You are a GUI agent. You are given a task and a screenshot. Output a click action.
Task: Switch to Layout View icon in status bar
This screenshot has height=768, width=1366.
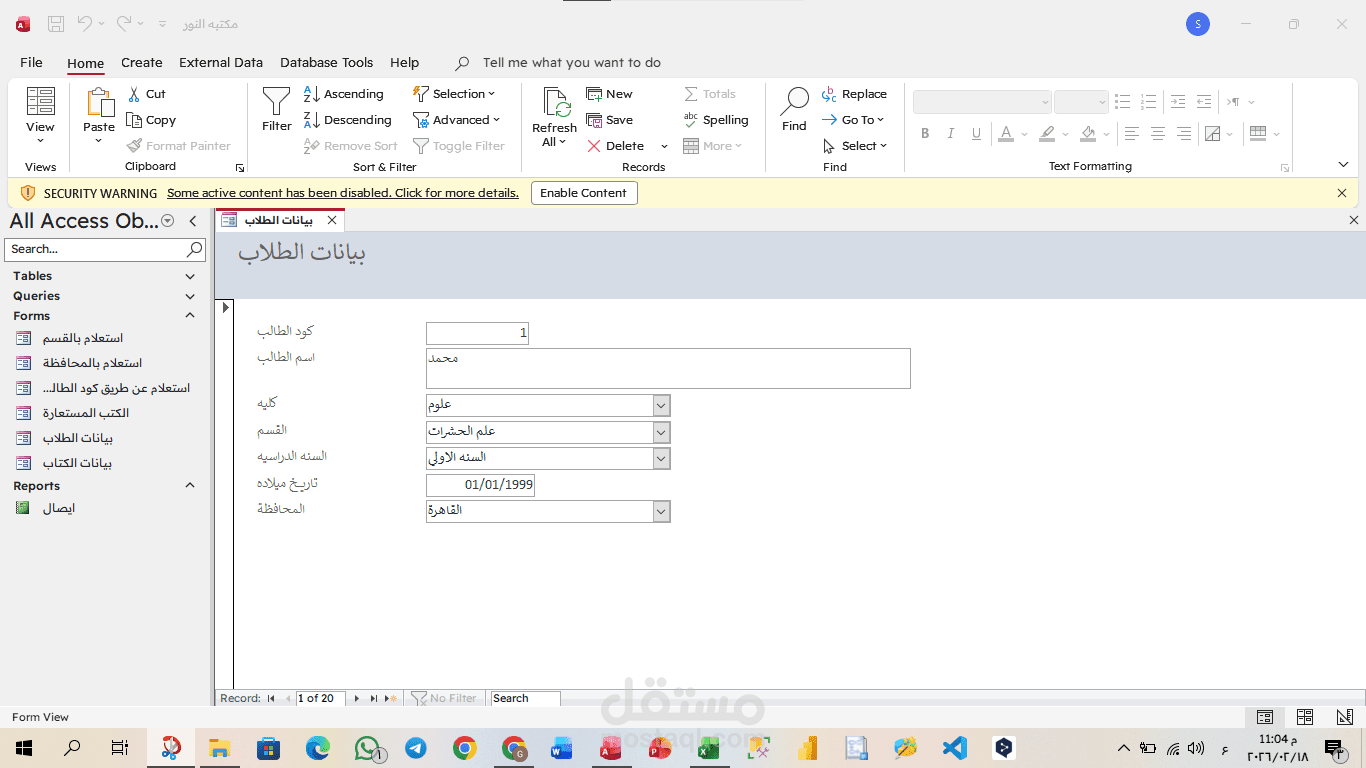1305,717
